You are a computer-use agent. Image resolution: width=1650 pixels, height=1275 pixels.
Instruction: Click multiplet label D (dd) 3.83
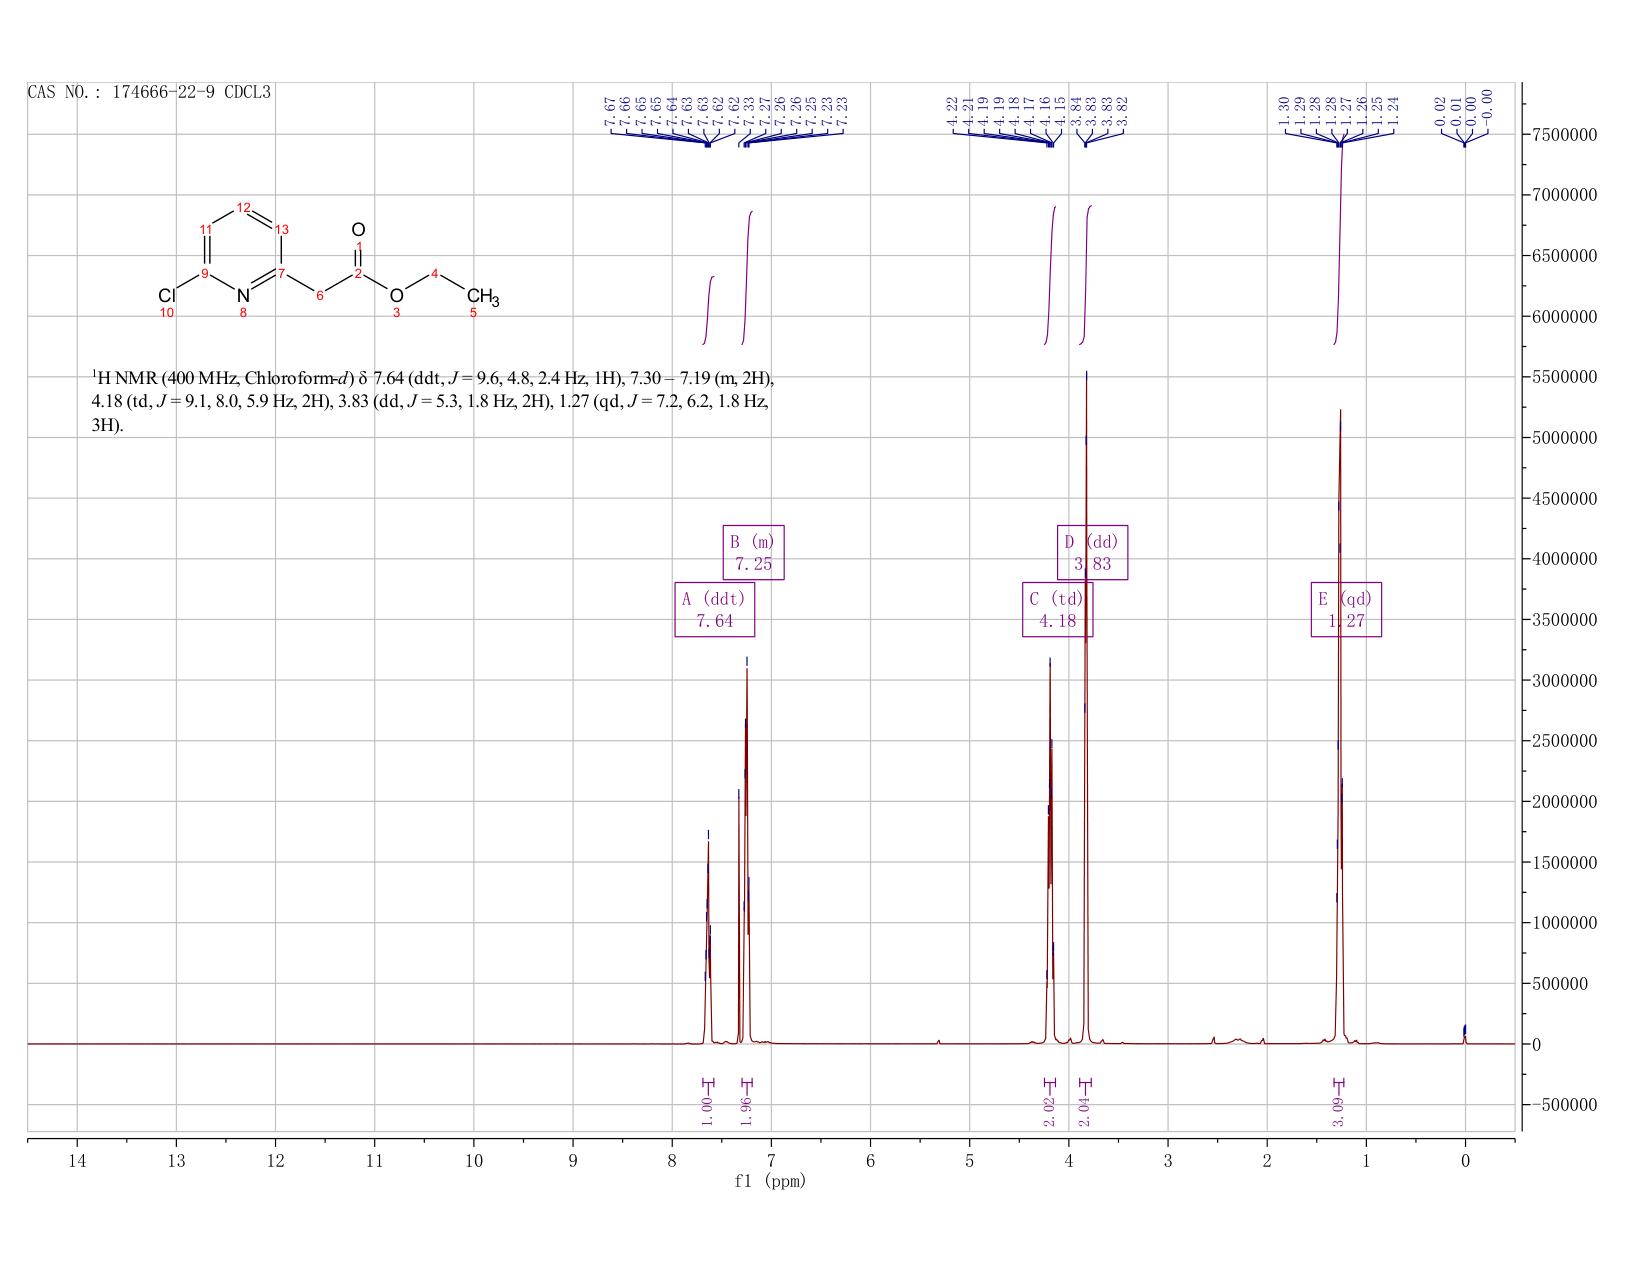coord(1092,552)
